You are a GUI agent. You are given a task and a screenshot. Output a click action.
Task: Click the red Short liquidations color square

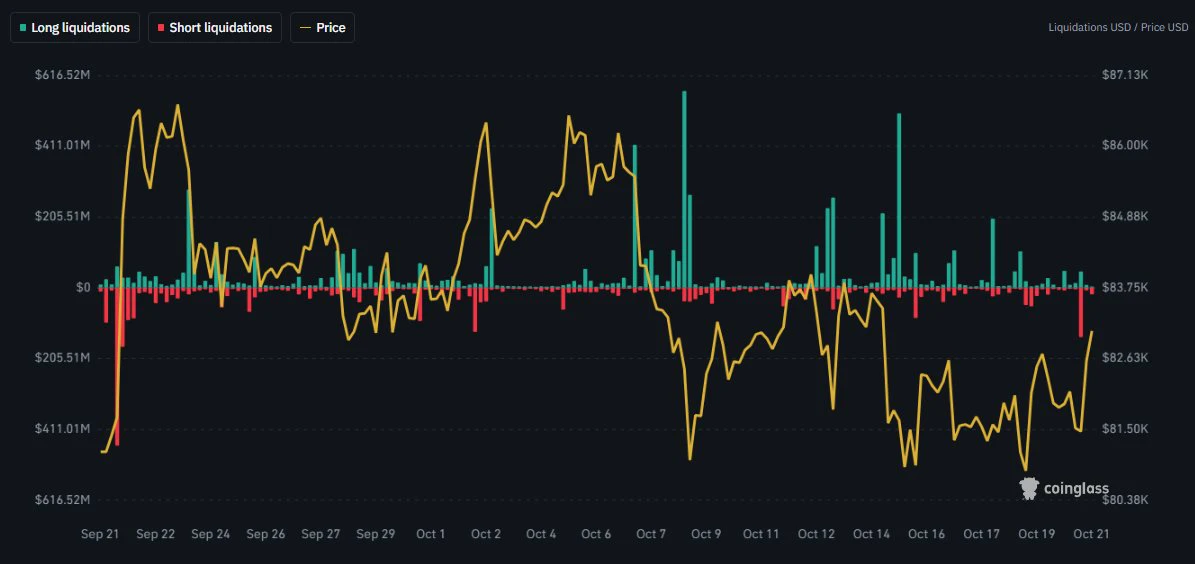(161, 28)
